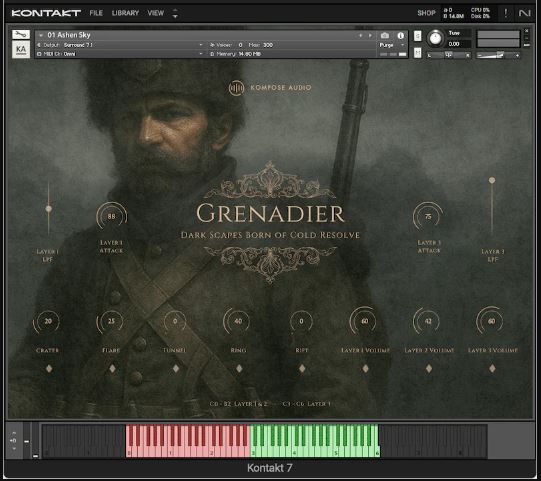The width and height of the screenshot is (541, 481).
Task: Click the rack view up/down arrows next to VIEW
Action: coord(175,13)
